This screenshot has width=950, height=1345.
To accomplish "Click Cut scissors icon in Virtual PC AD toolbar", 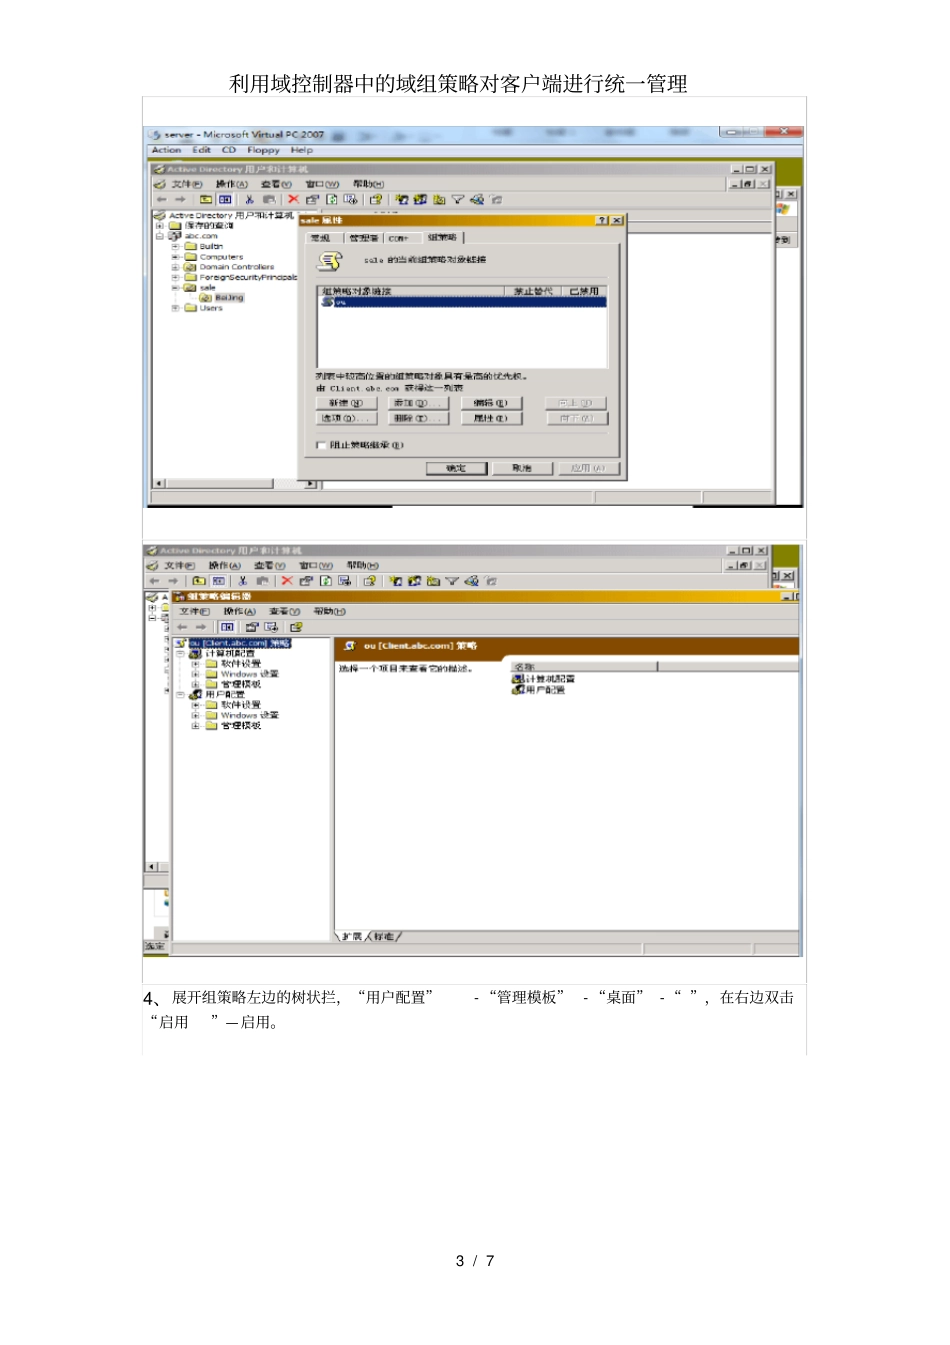I will [x=249, y=200].
